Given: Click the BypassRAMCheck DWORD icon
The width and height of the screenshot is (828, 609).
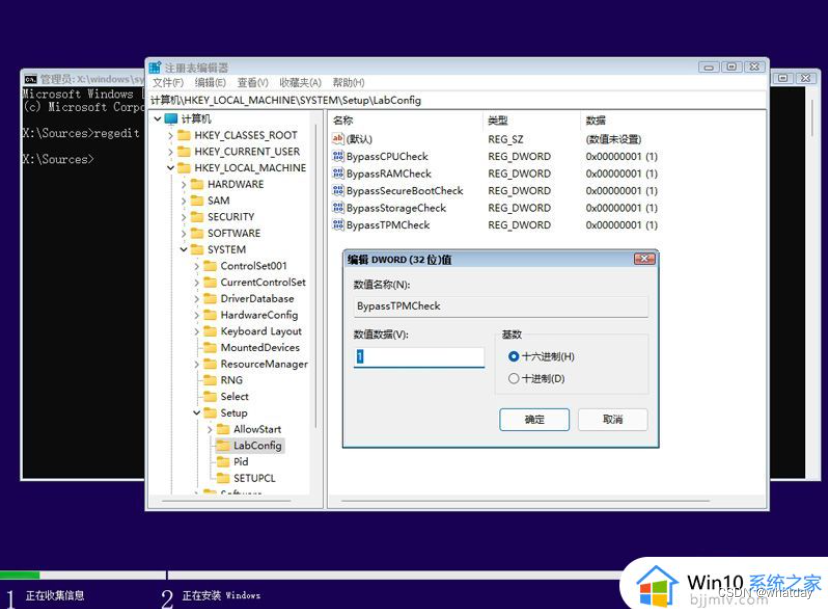Looking at the screenshot, I should pyautogui.click(x=338, y=173).
